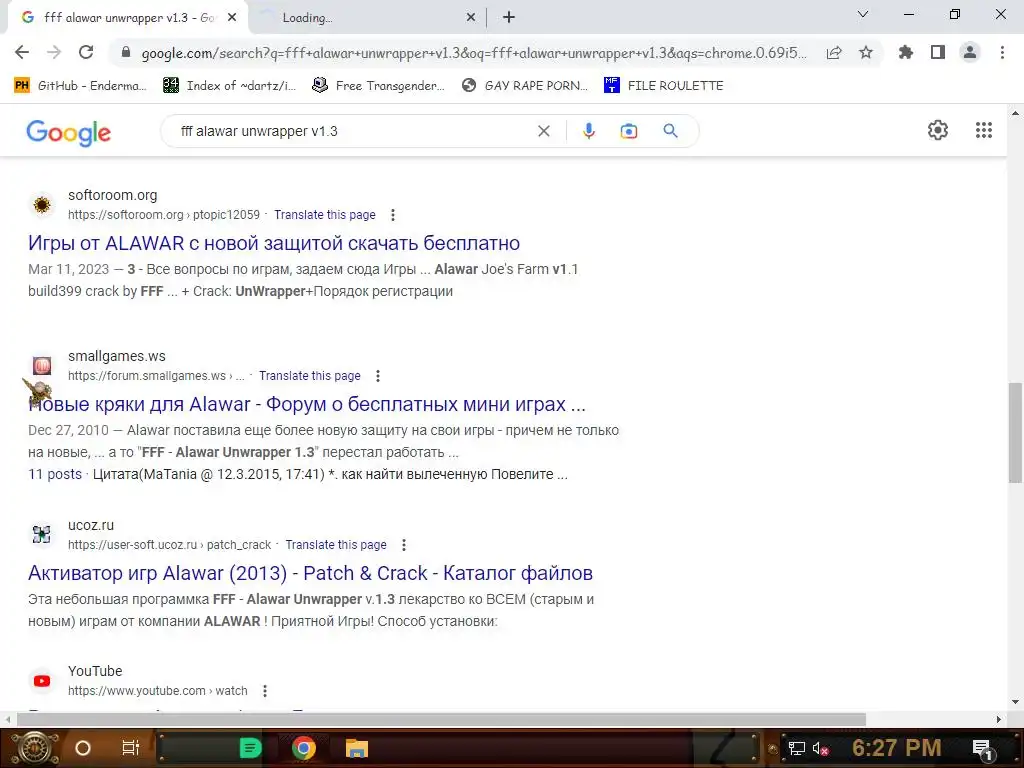This screenshot has width=1024, height=768.
Task: Open the Активатор игр Alawar (2013) result
Action: 310,573
